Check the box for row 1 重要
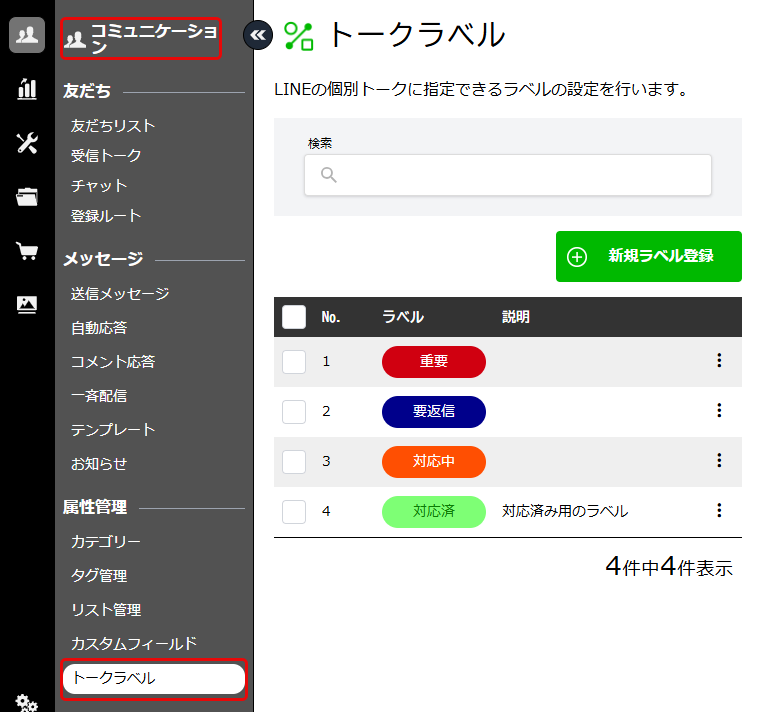 coord(294,362)
